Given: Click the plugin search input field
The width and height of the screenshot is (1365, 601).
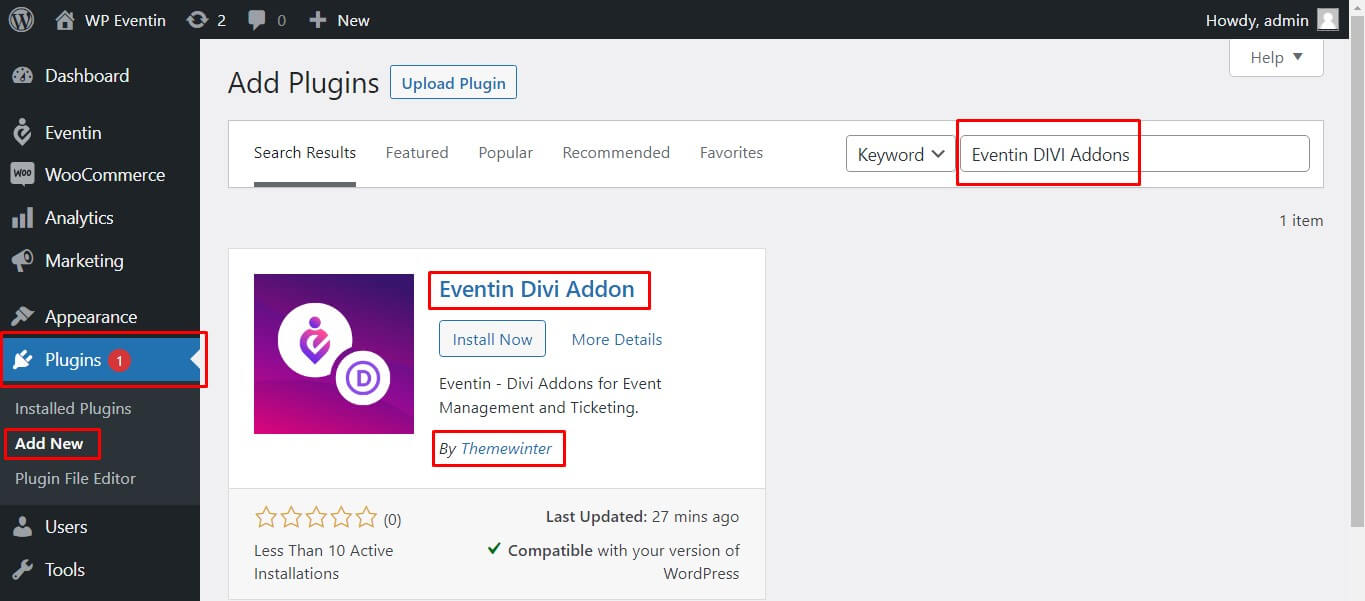Looking at the screenshot, I should coord(1130,153).
